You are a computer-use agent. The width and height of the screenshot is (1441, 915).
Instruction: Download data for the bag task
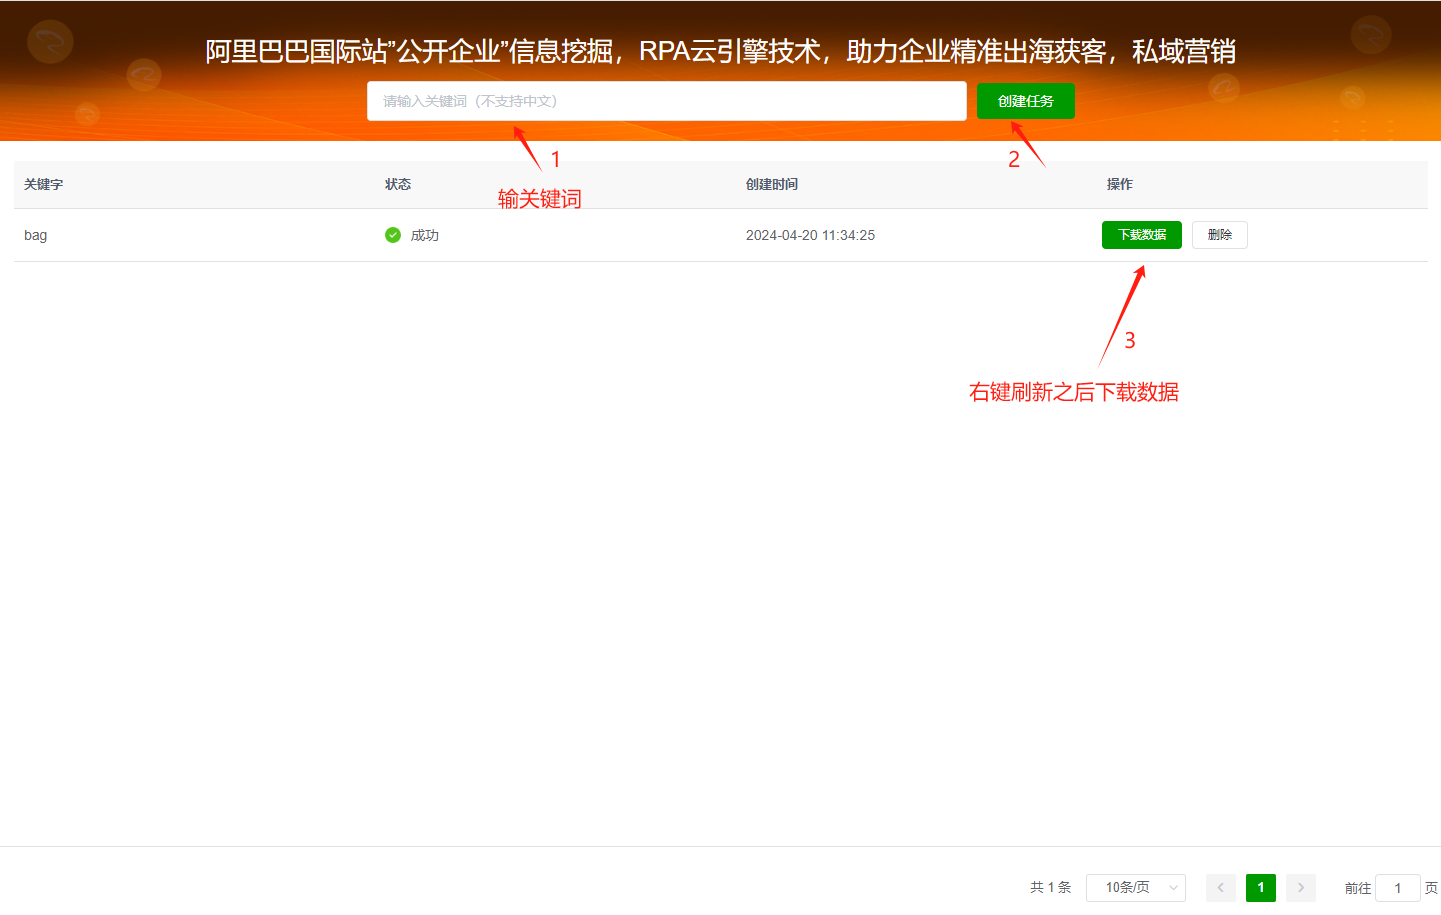point(1141,235)
